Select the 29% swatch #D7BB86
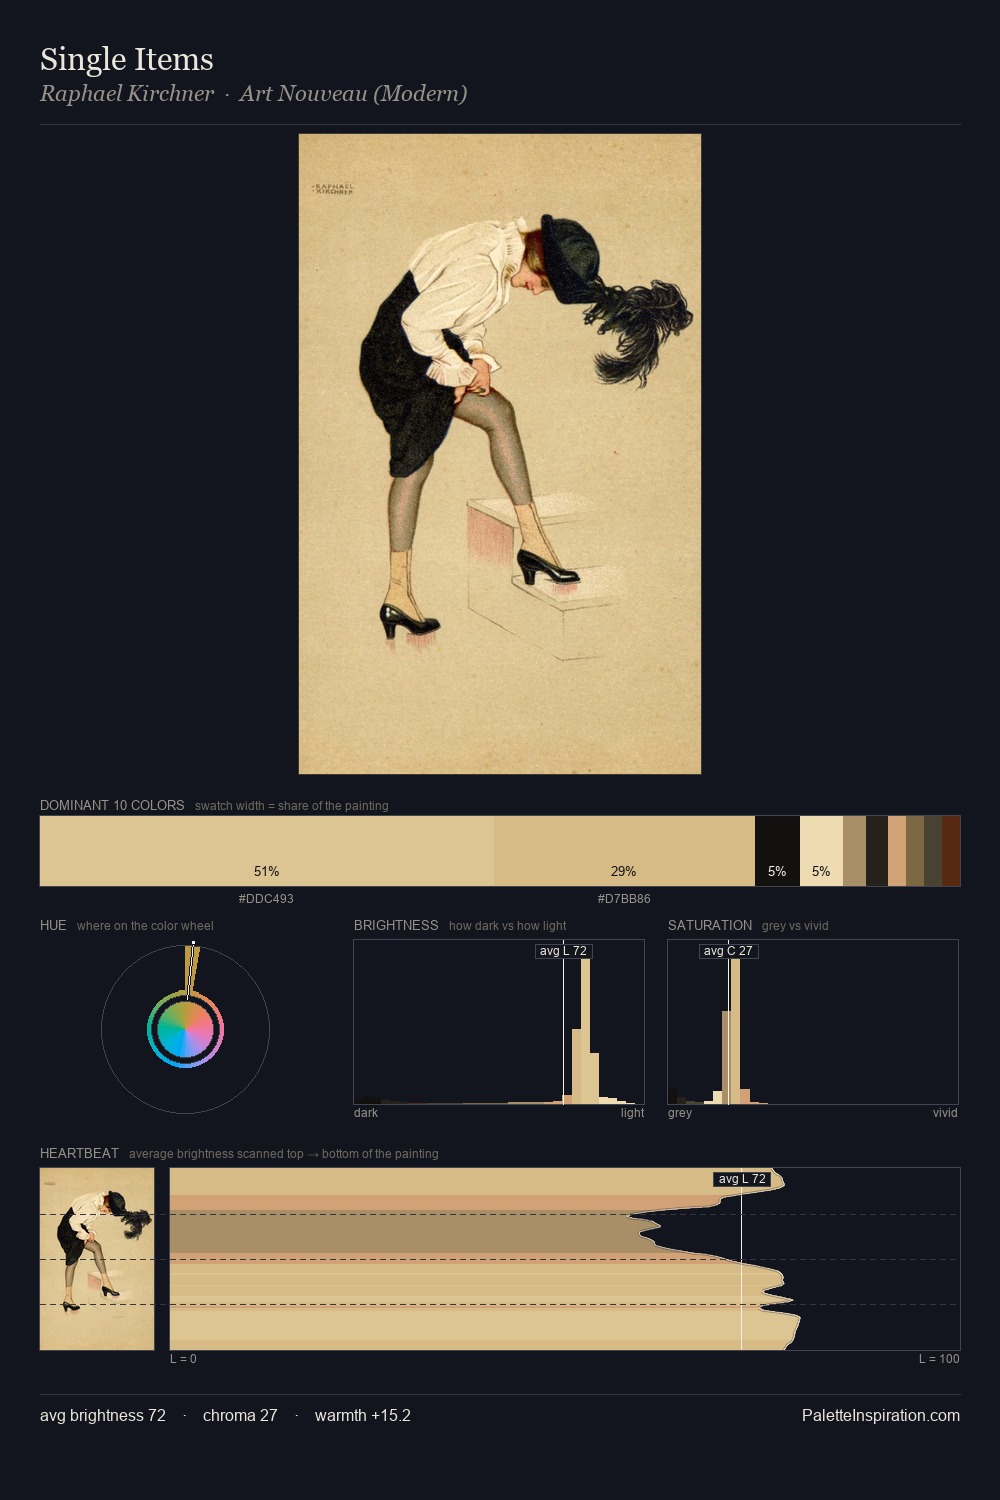 click(624, 851)
